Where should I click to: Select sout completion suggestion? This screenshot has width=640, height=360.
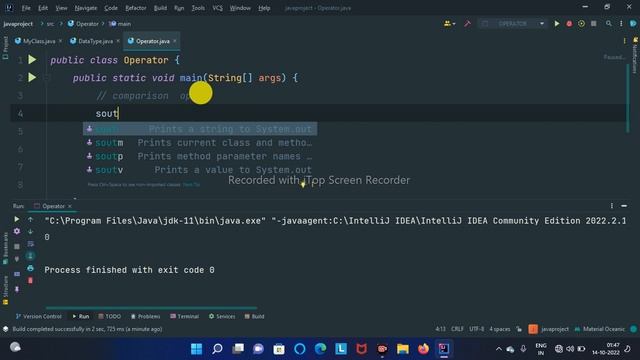coord(200,129)
